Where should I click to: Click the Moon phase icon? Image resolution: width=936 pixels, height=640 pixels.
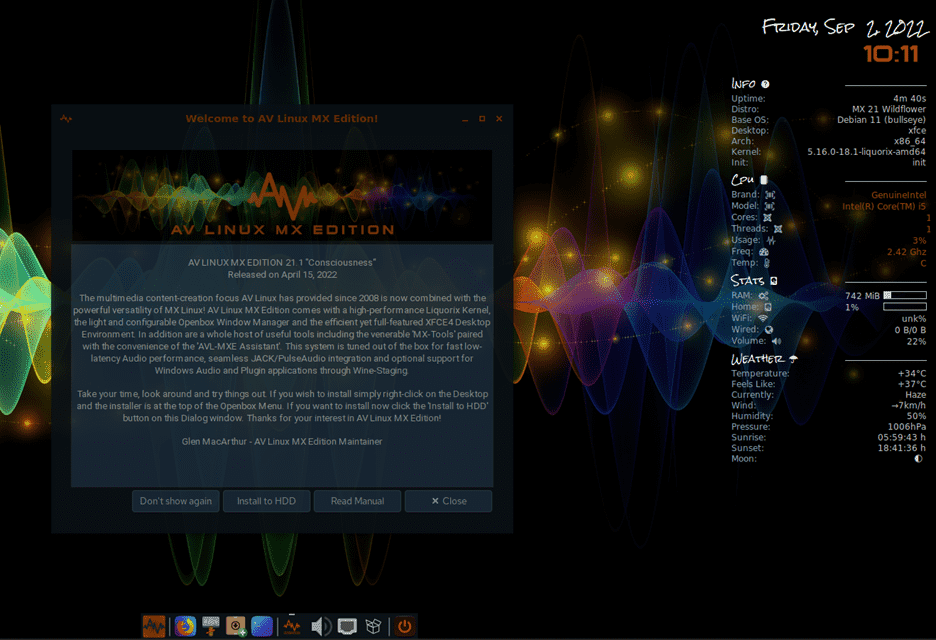click(918, 459)
